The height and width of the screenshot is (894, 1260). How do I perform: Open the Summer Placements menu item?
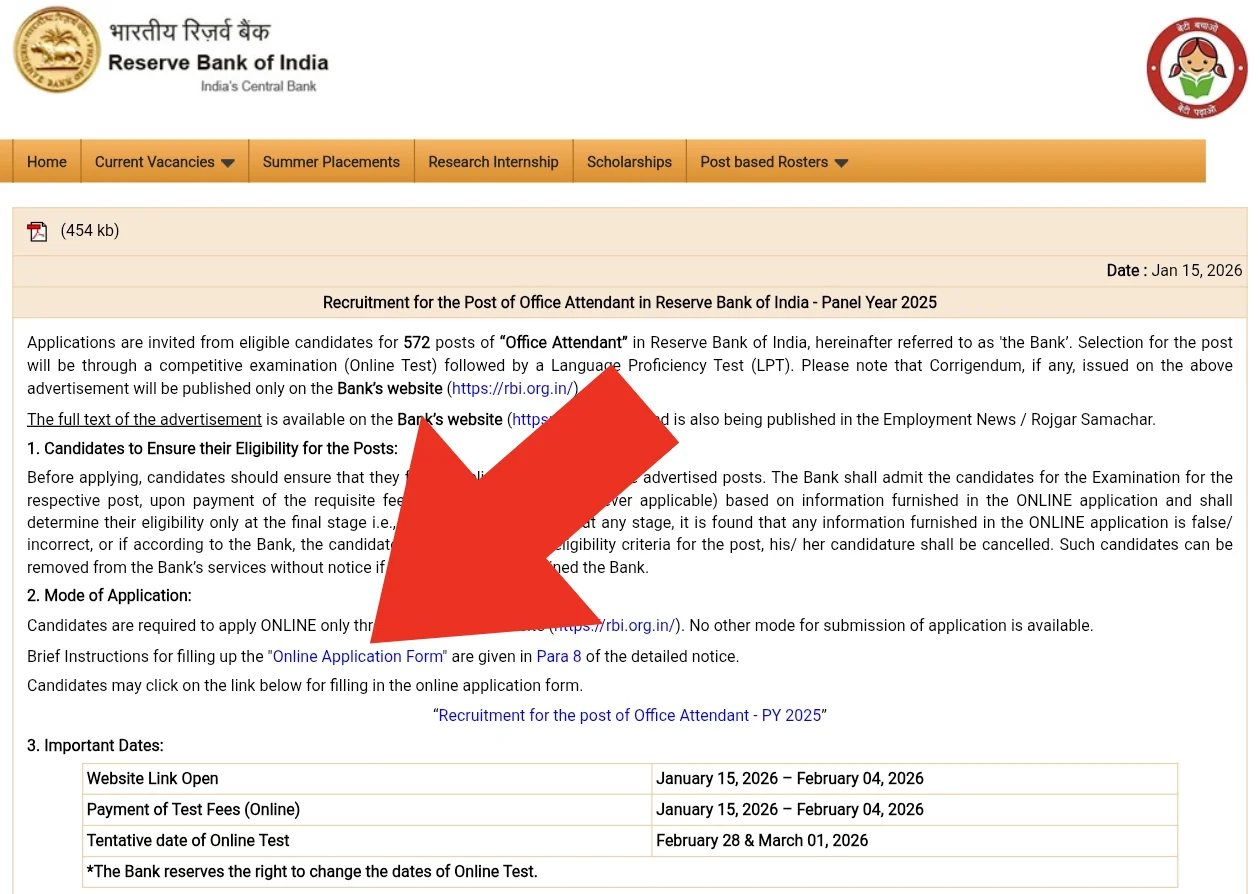coord(331,162)
